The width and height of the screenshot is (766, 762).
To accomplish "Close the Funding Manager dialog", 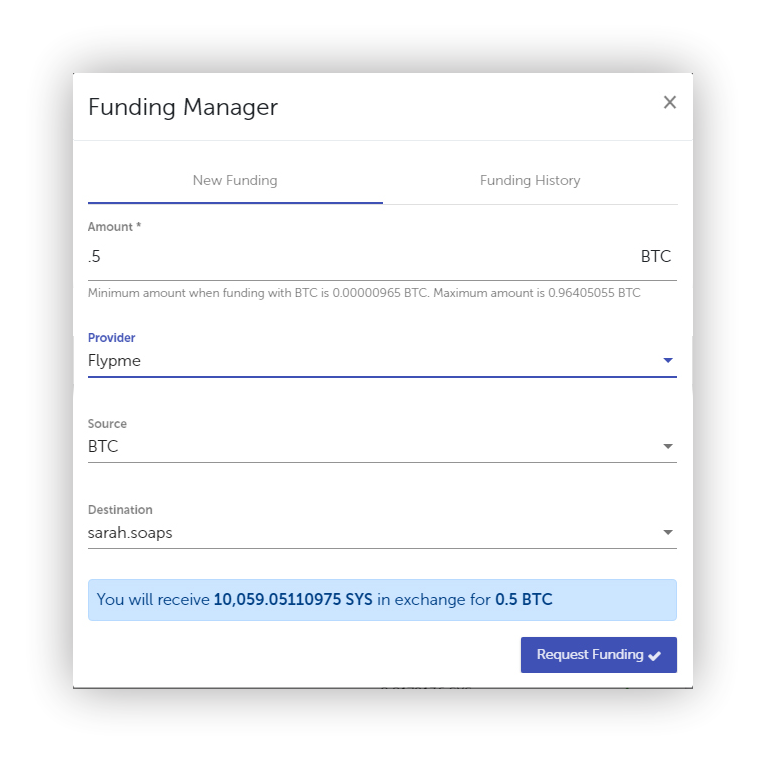I will 670,102.
